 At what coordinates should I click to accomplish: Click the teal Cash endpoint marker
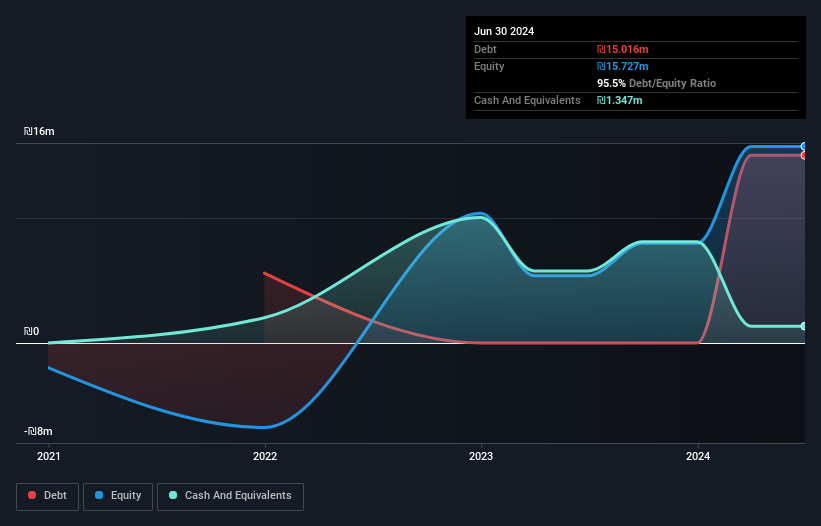(804, 326)
